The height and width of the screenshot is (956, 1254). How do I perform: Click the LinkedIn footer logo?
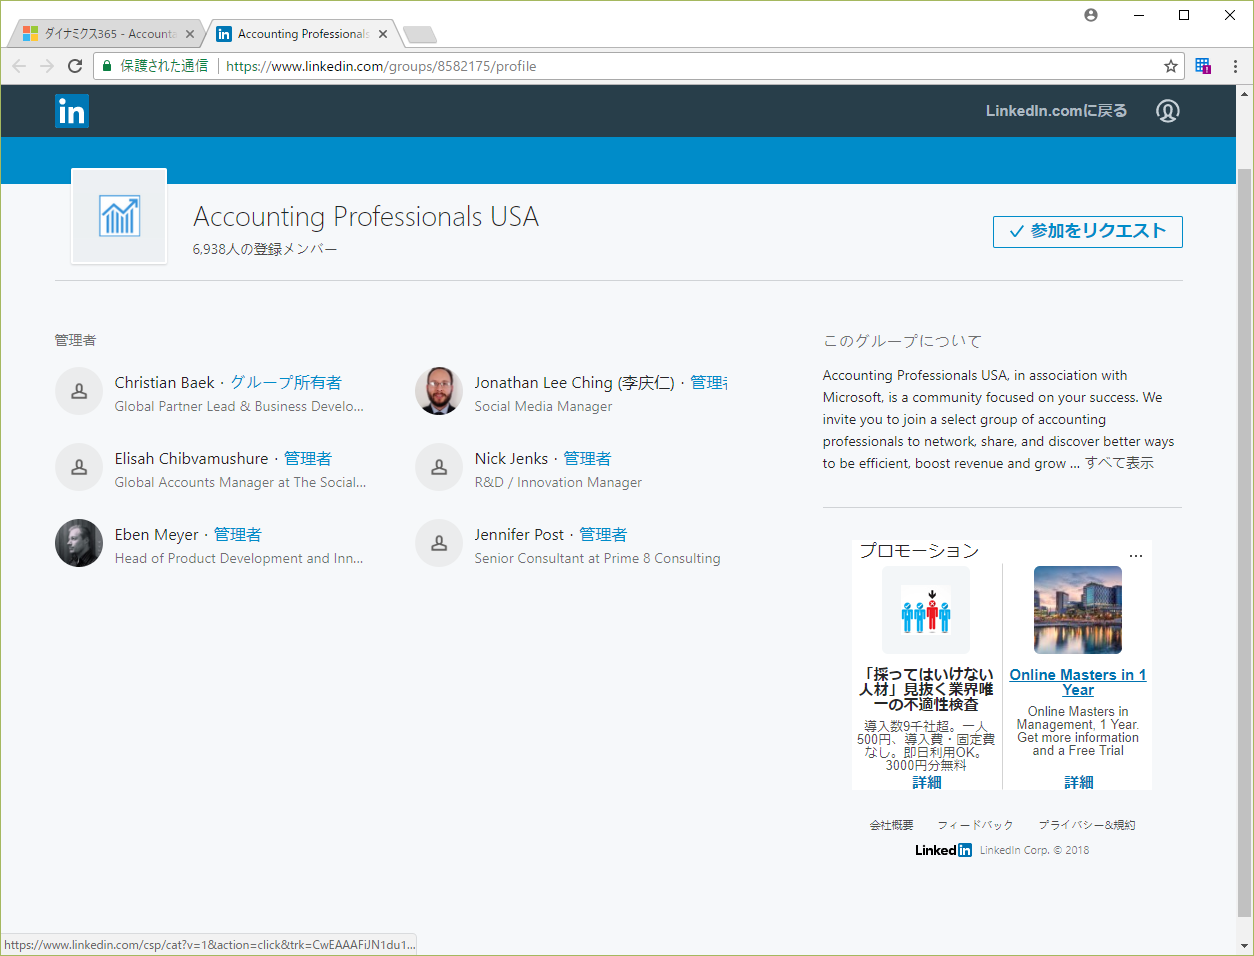pos(943,850)
